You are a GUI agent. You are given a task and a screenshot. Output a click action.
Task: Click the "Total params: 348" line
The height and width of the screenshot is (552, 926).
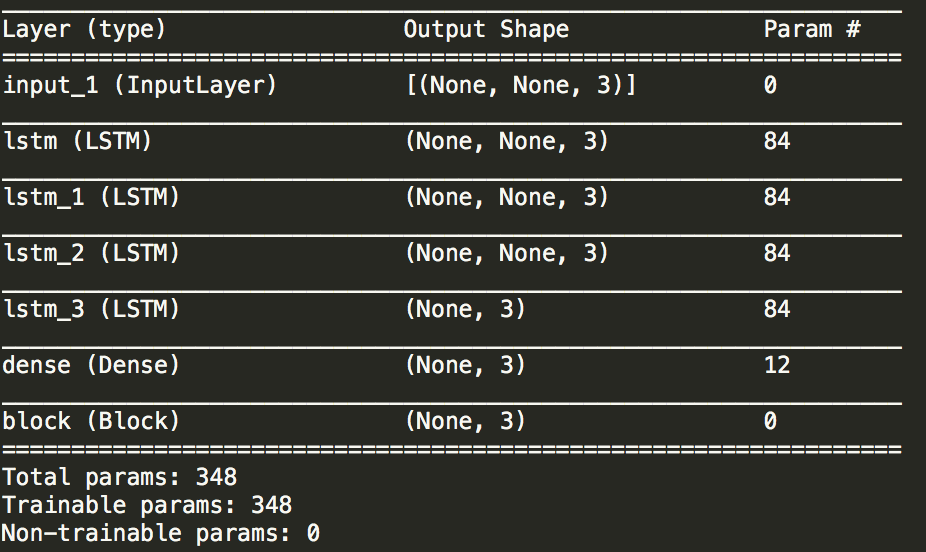(120, 476)
